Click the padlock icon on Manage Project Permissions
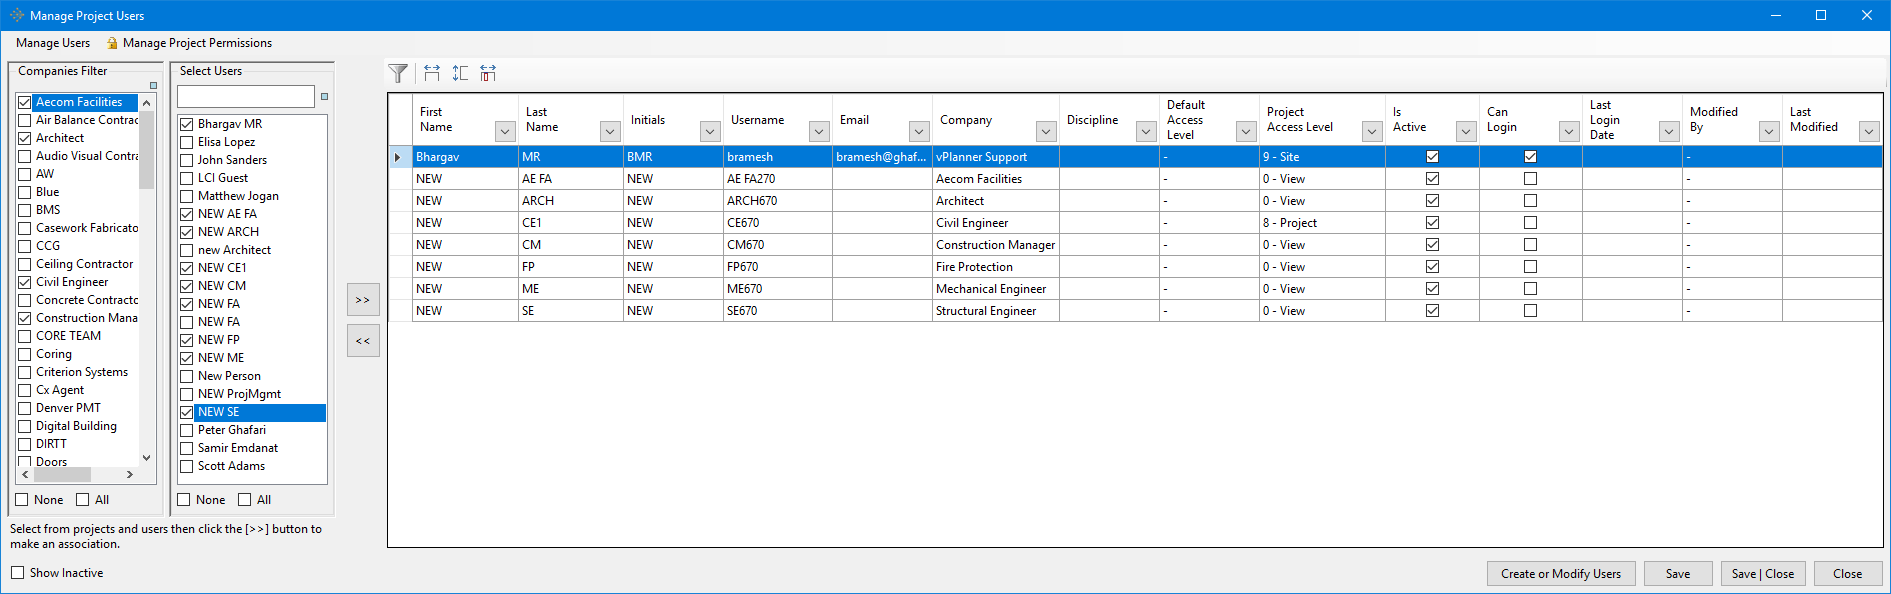Viewport: 1891px width, 594px height. [112, 43]
